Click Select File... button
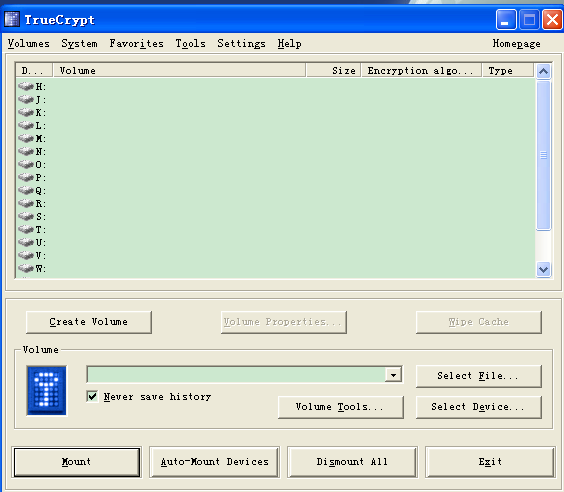 [479, 376]
